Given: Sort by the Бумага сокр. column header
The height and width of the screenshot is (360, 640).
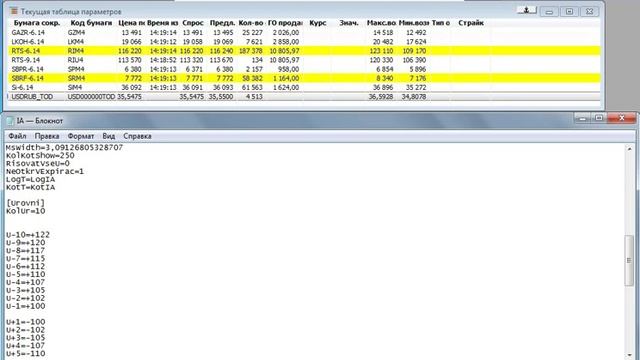Looking at the screenshot, I should click(37, 23).
